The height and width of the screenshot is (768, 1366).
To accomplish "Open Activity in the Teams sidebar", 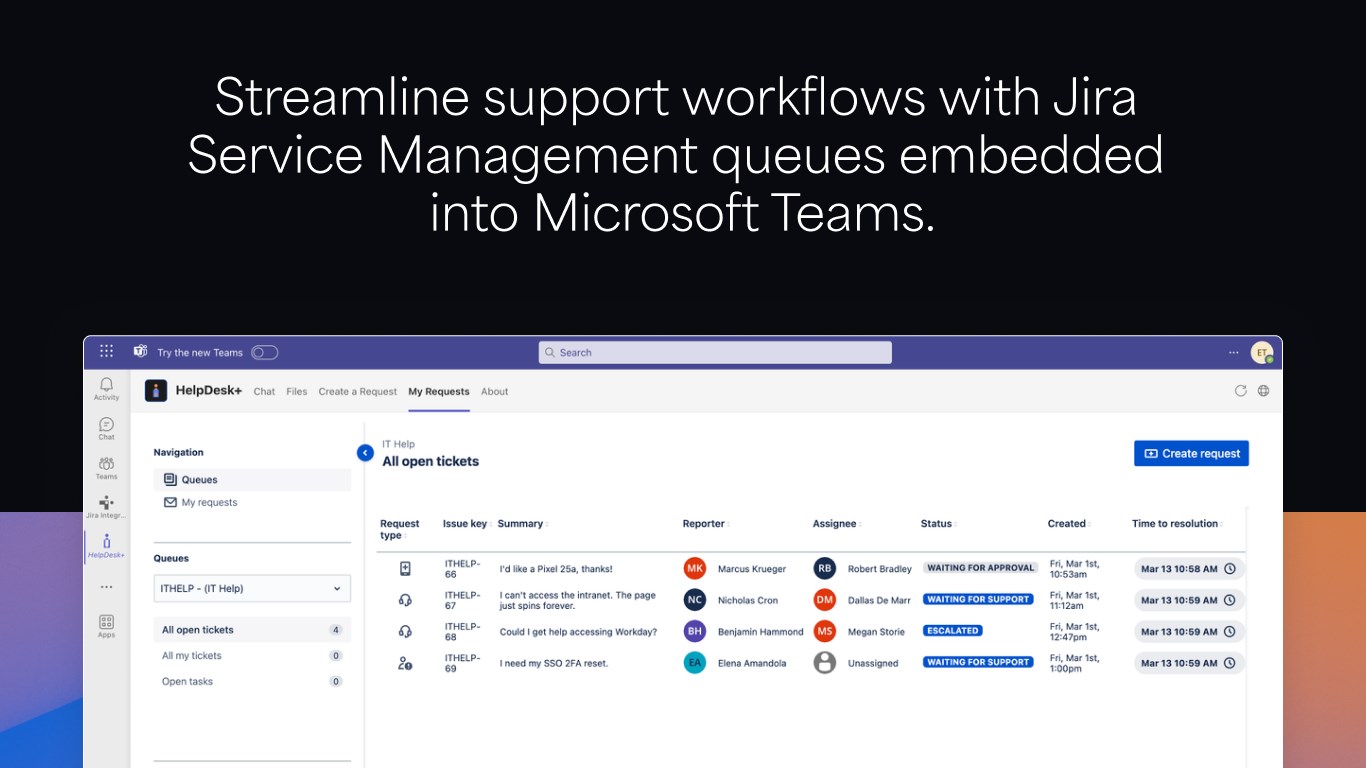I will tap(106, 389).
